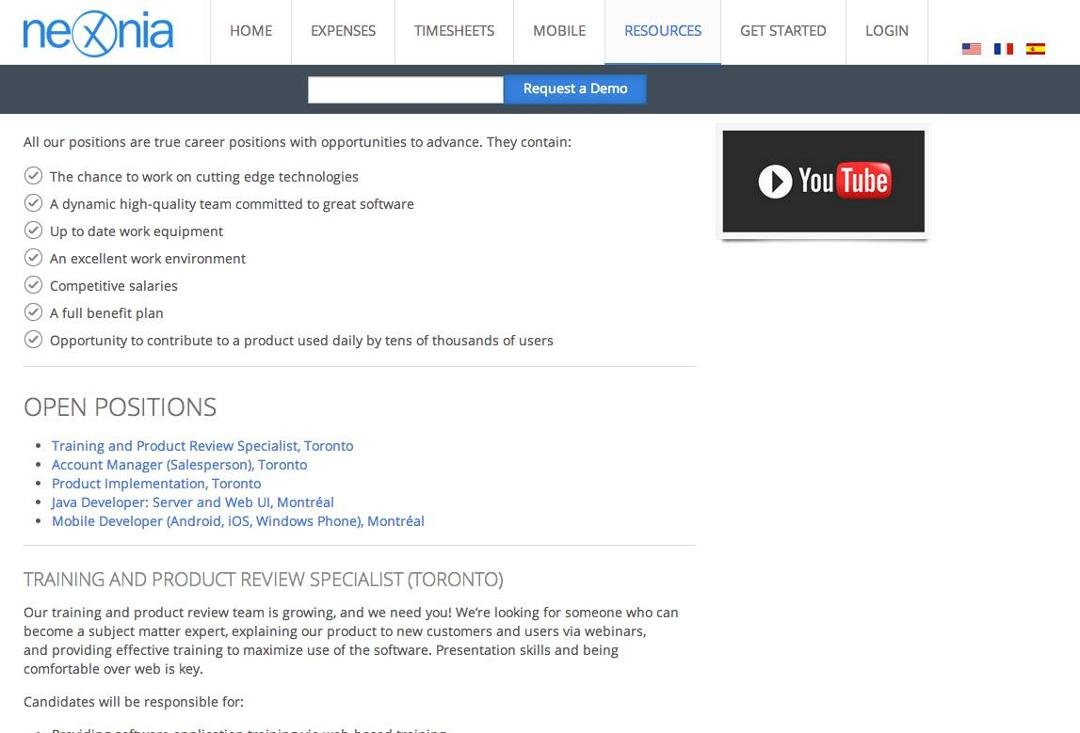Click the text 'An excellent work environment'
Viewport: 1080px width, 733px height.
pos(147,258)
